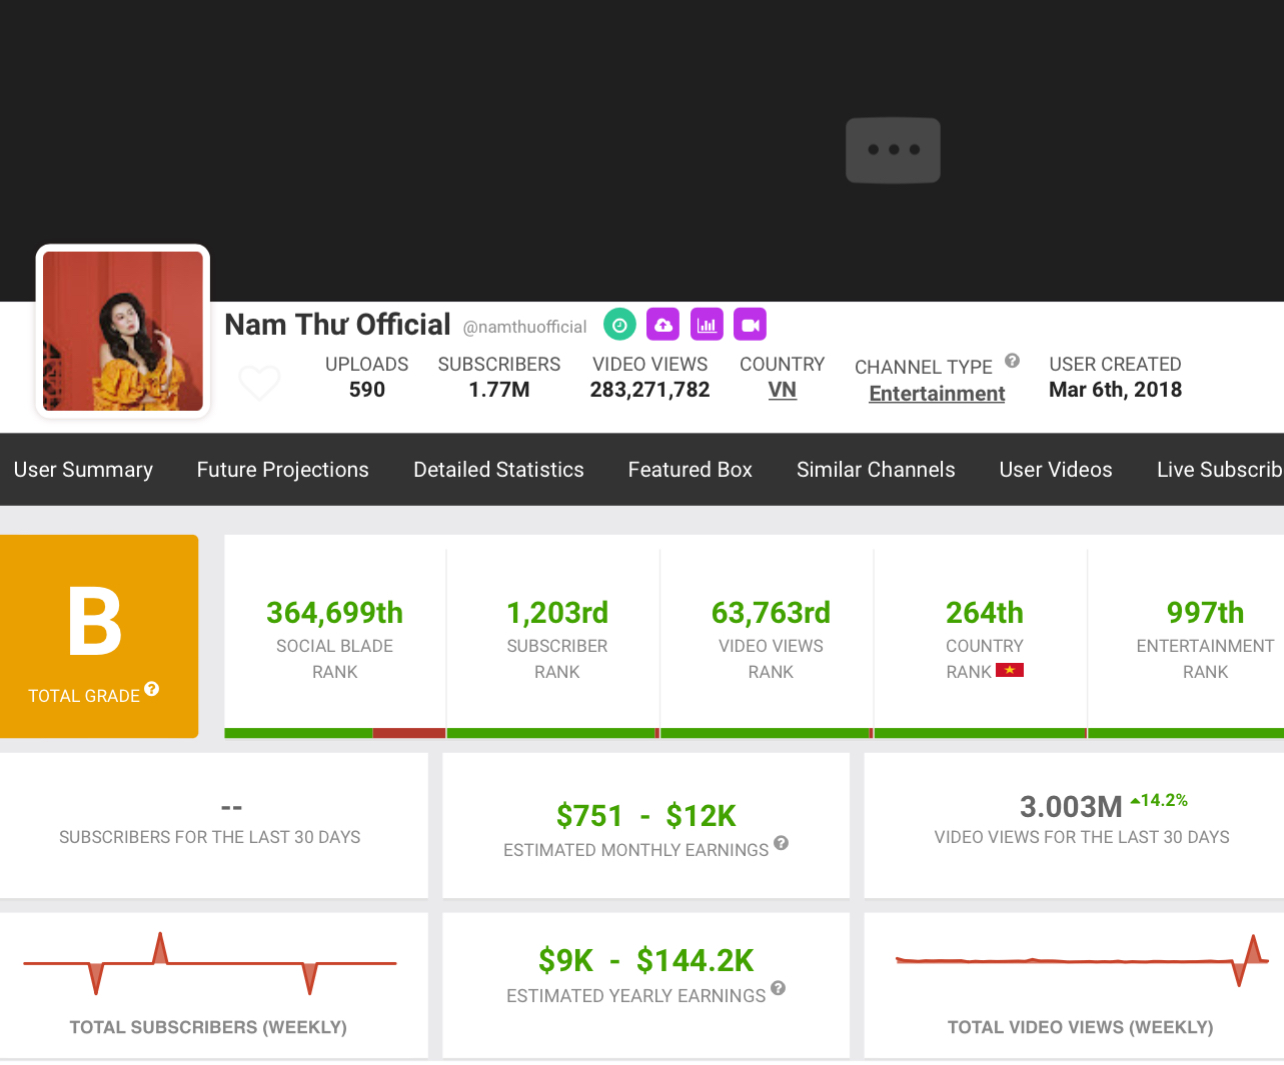Click the purple cloud upload icon

(663, 325)
